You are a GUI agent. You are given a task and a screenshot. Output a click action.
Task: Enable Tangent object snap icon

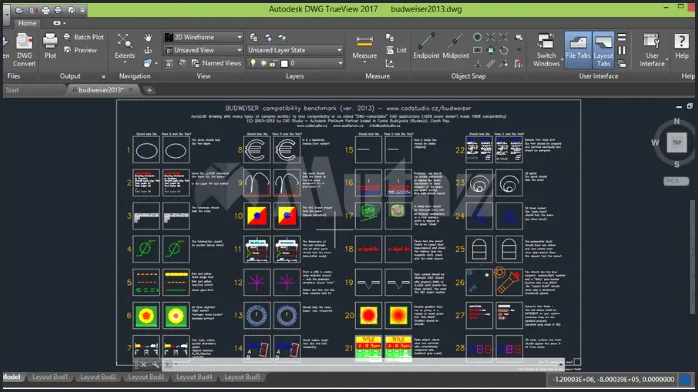click(503, 50)
